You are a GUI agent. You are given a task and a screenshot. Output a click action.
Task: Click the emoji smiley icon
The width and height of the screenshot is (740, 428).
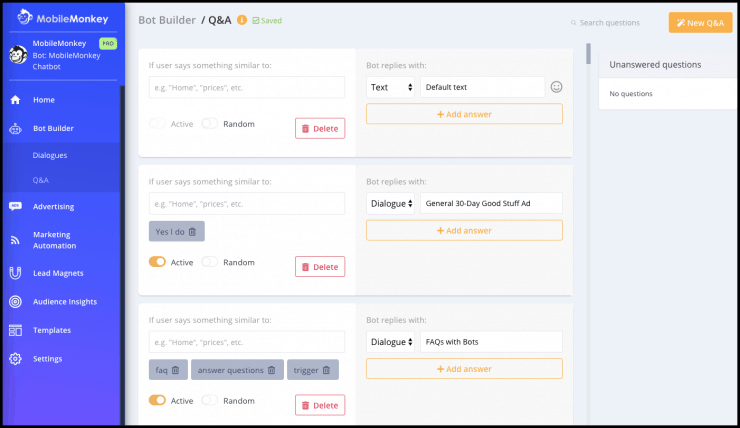556,87
